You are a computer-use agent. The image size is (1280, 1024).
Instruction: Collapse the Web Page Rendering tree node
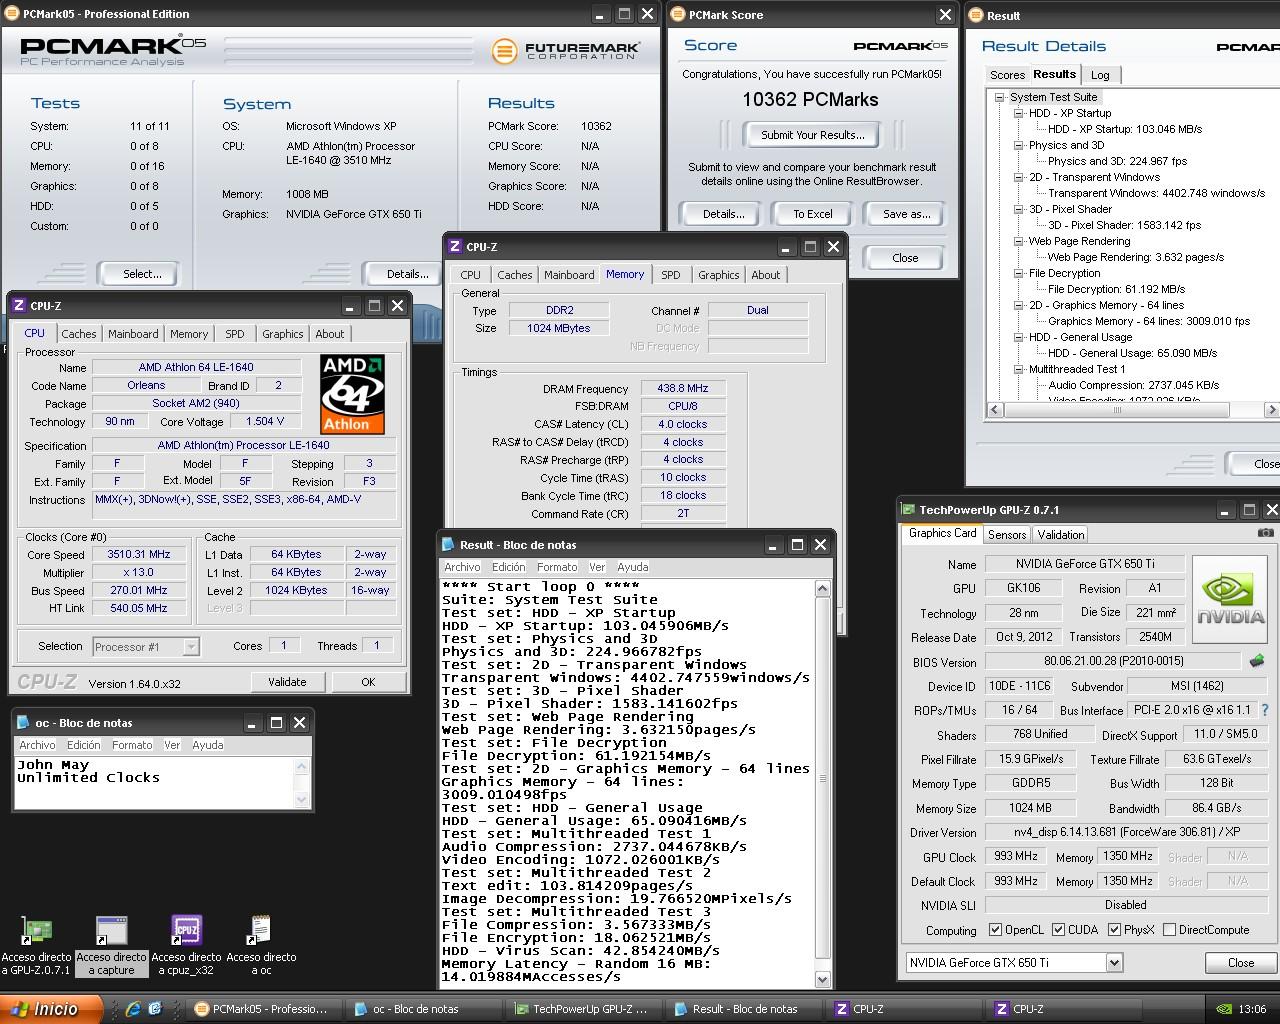1018,241
